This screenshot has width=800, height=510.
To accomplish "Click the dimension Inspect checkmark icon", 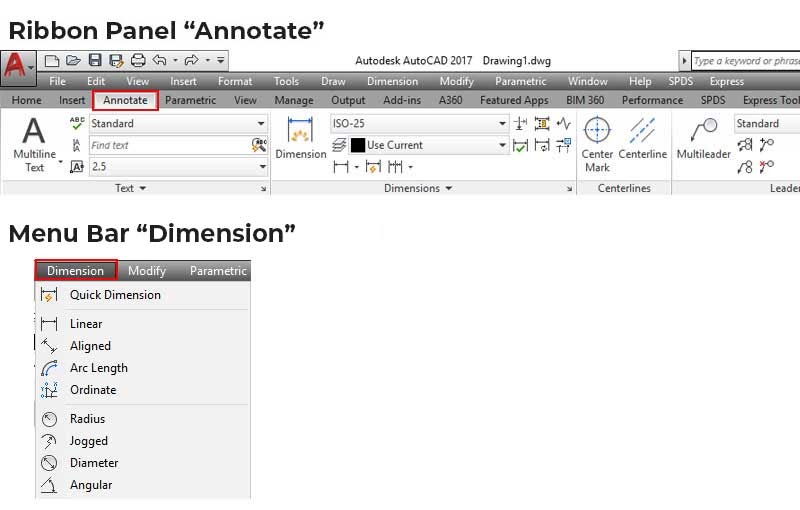I will tap(520, 145).
